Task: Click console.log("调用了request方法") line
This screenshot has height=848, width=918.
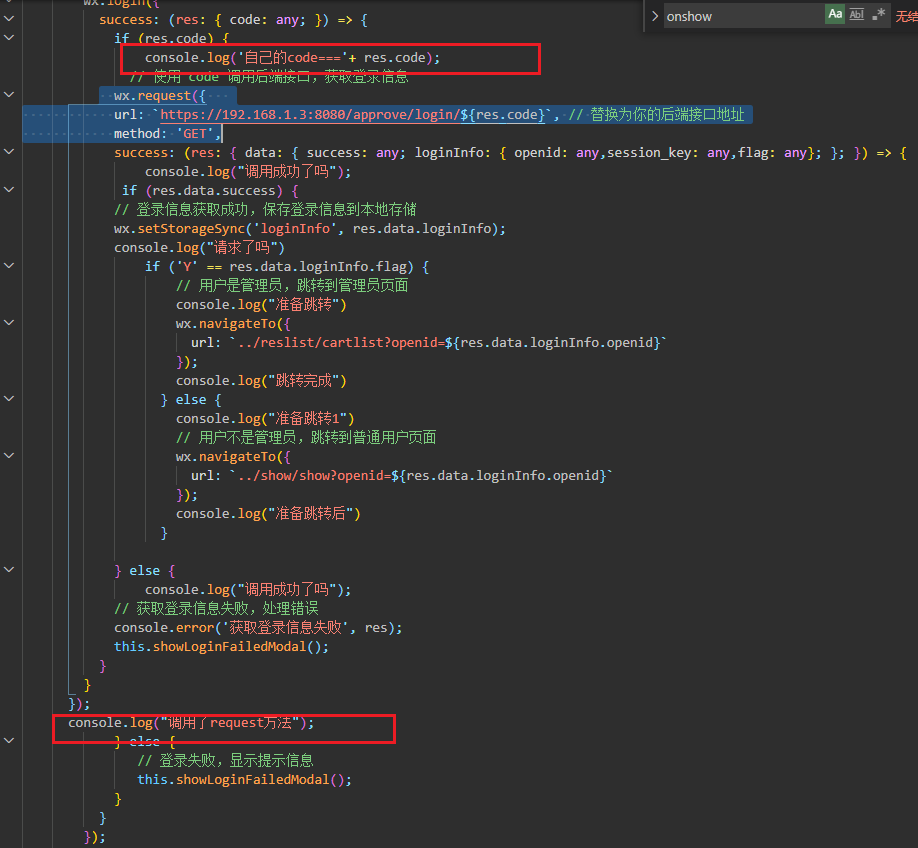Action: point(191,723)
